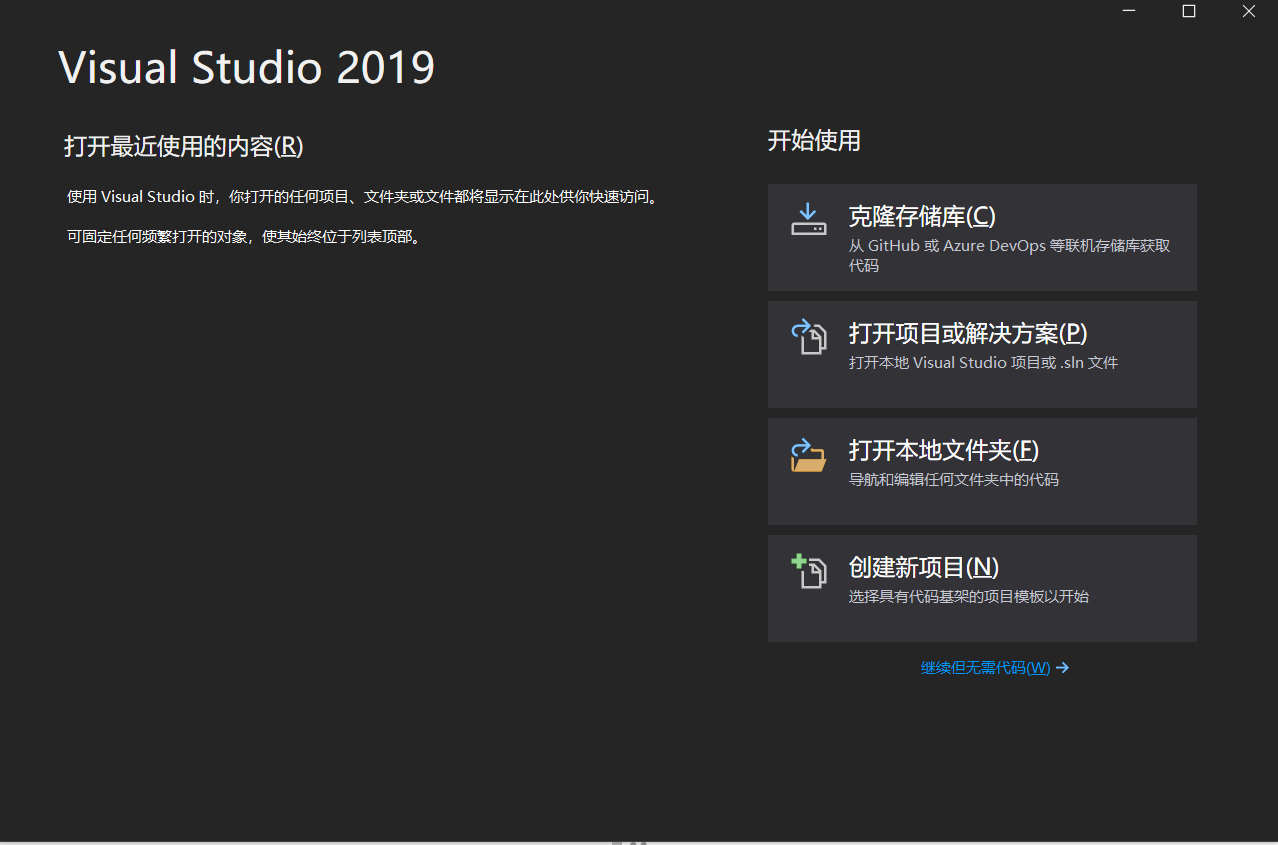Start 创建新项目(N) heading
1278x845 pixels.
[924, 567]
